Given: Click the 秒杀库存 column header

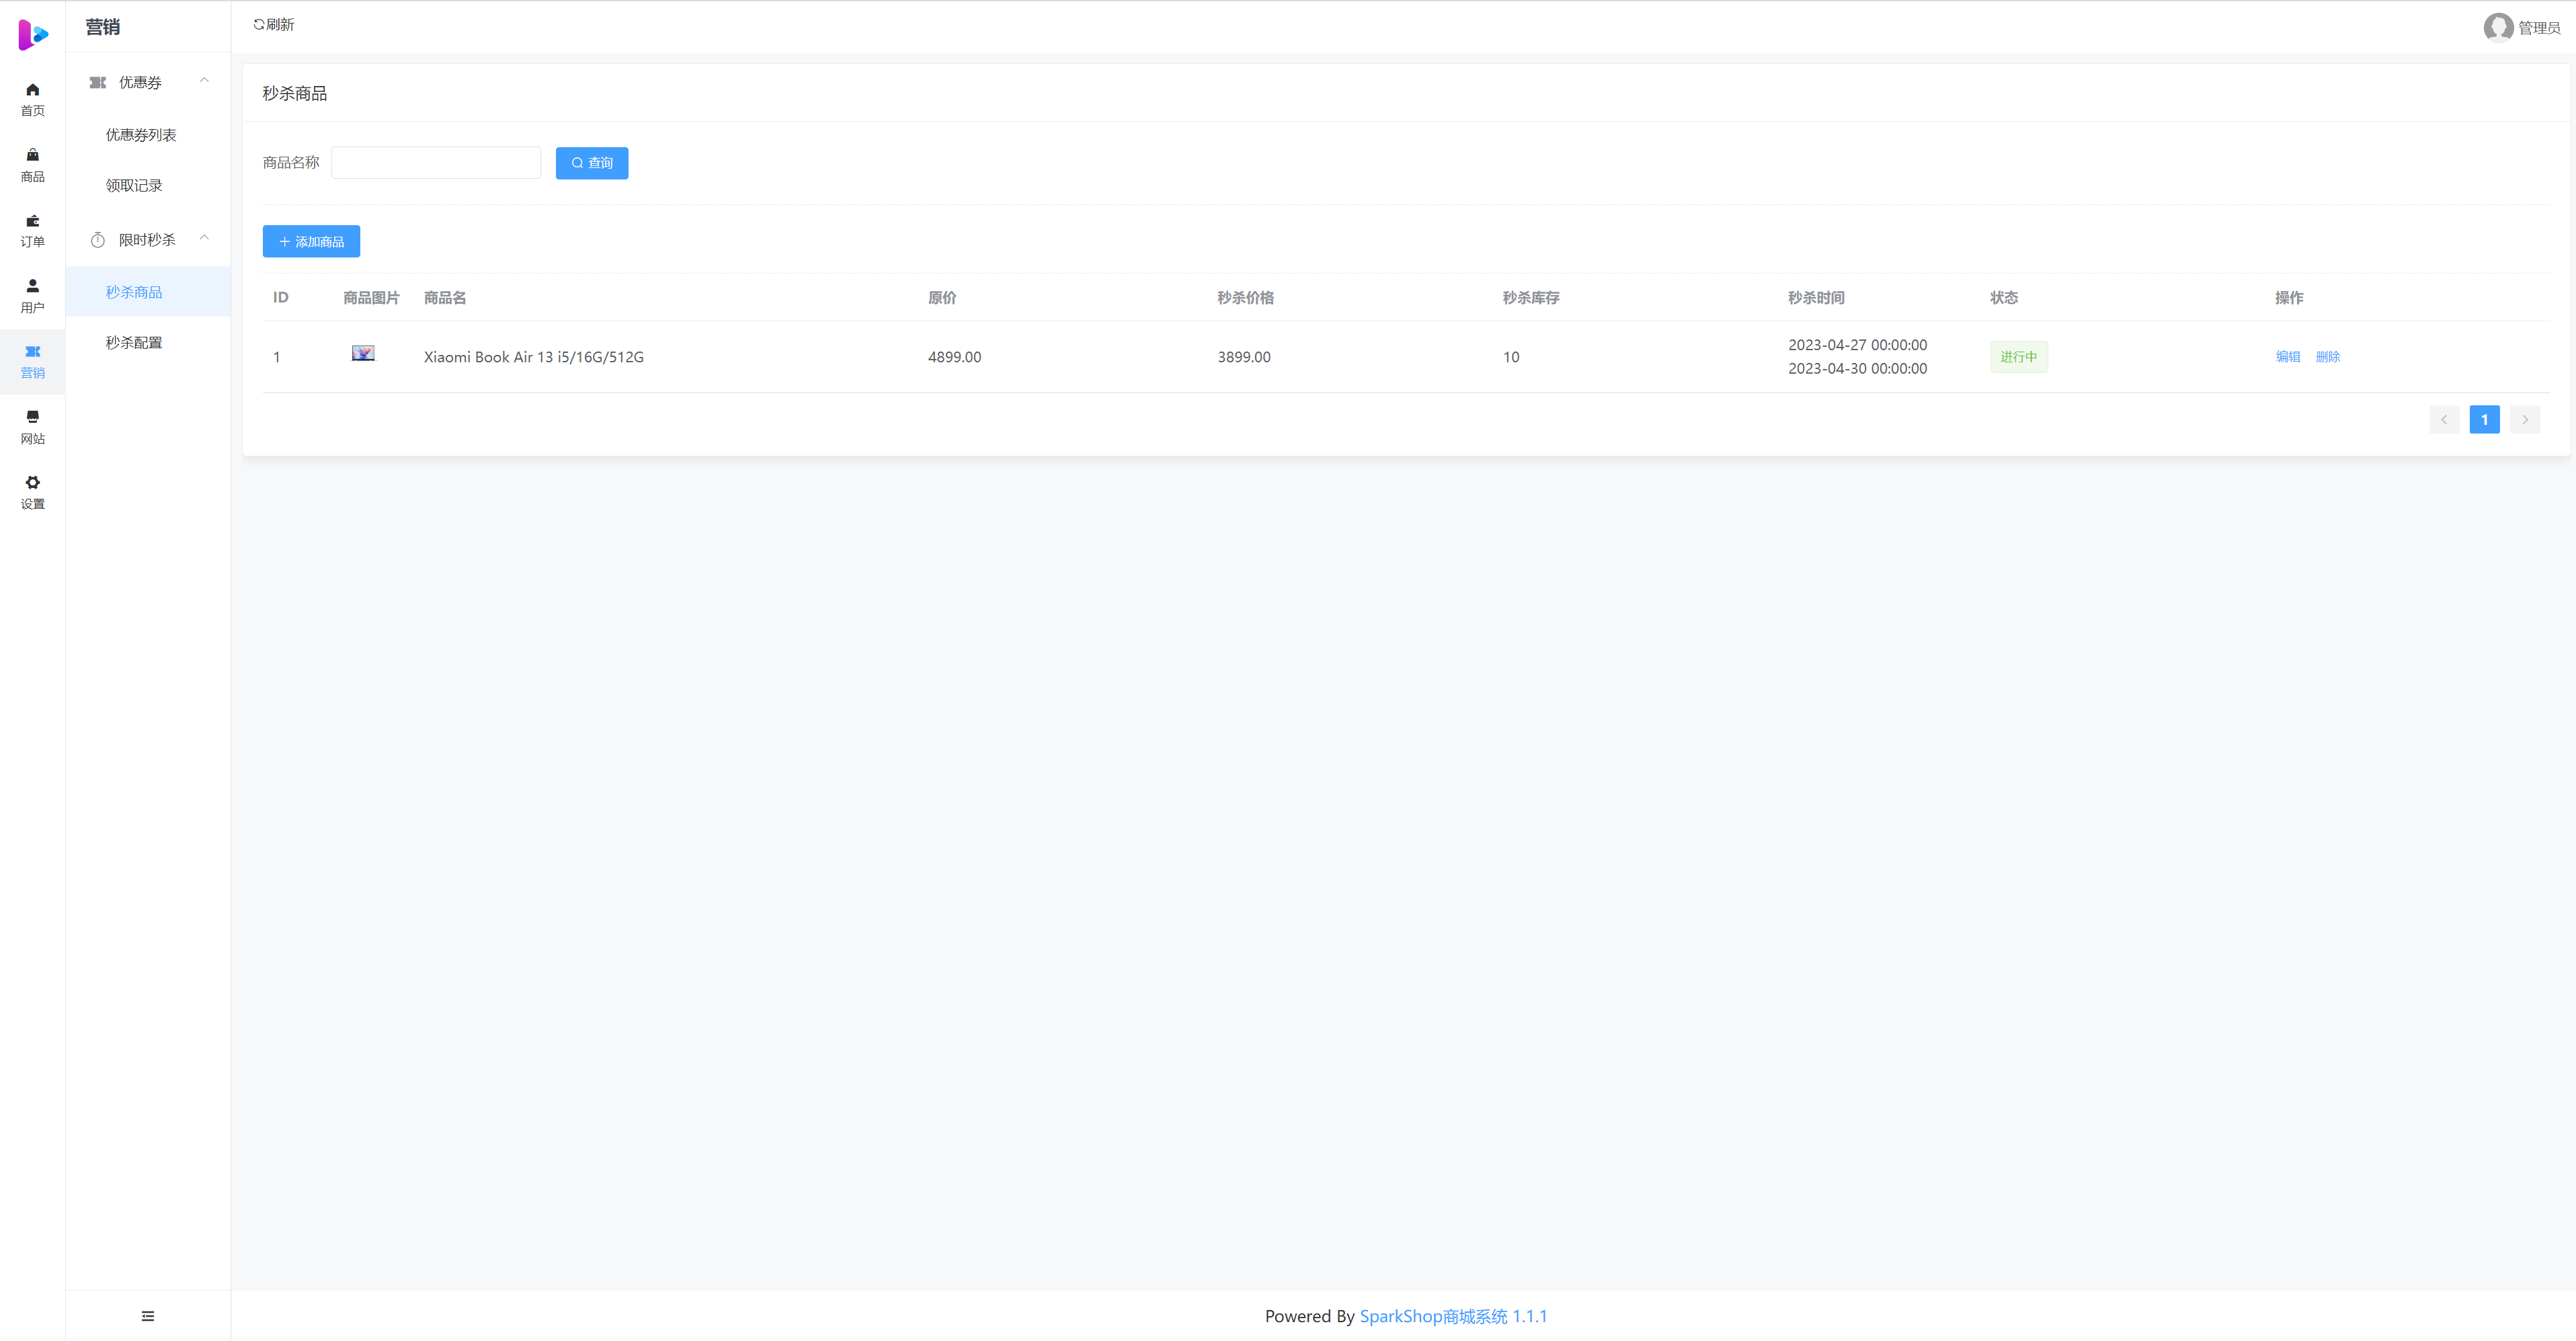Looking at the screenshot, I should point(1531,298).
